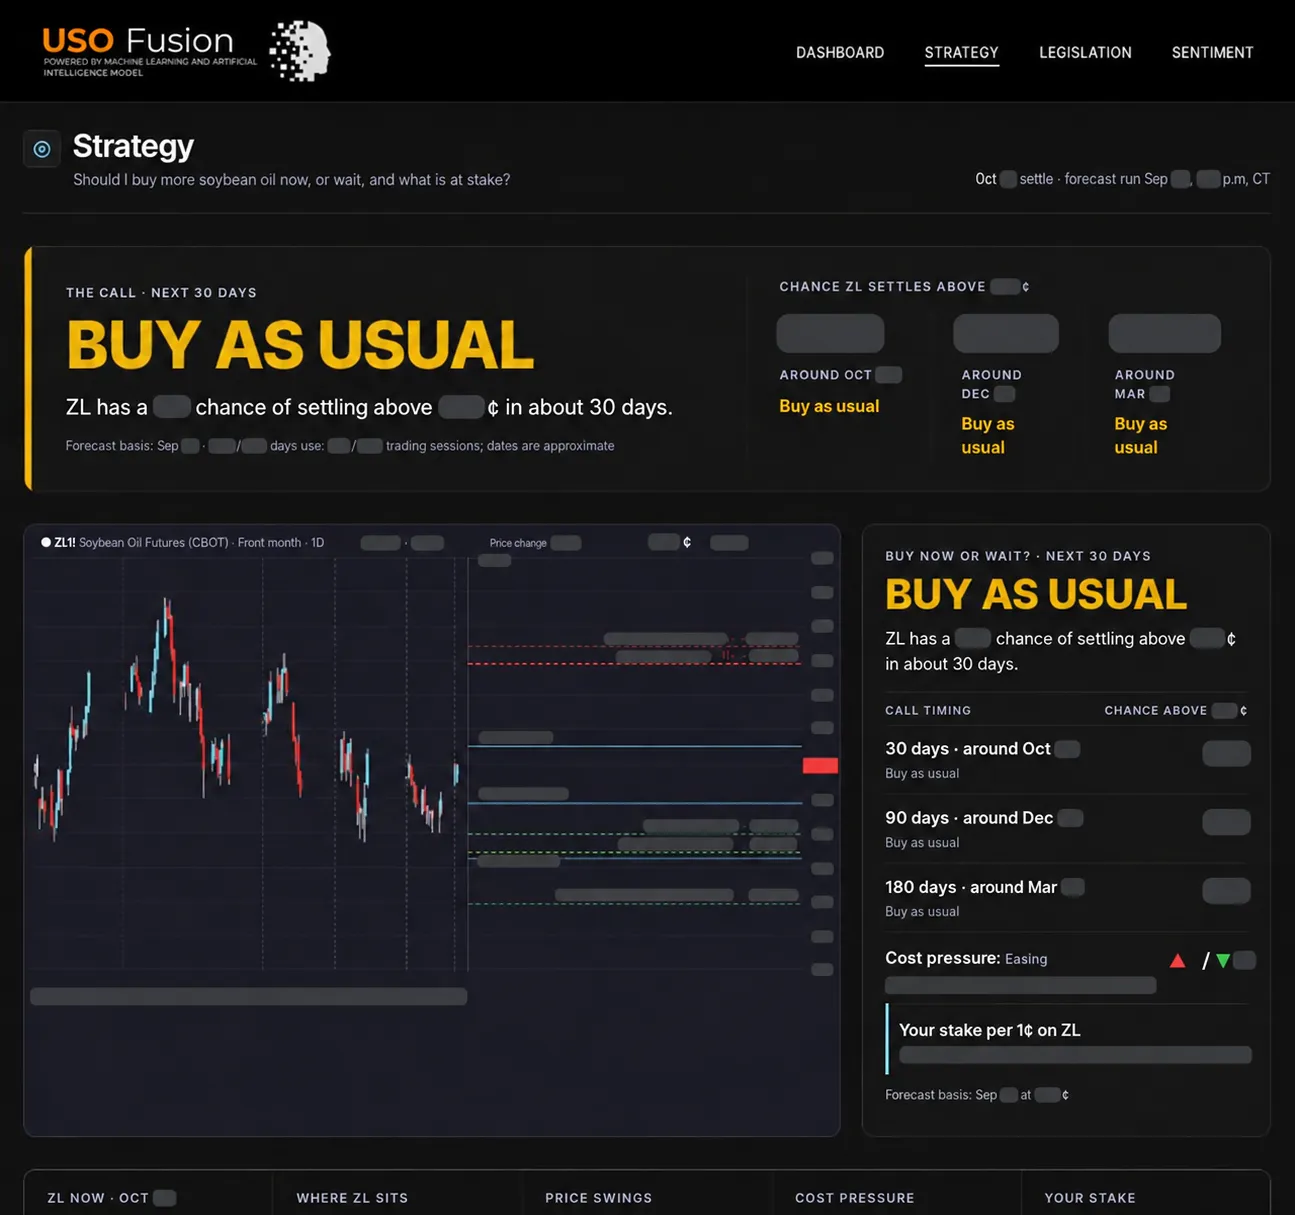Open the Dashboard tab
Image resolution: width=1295 pixels, height=1215 pixels.
click(x=840, y=52)
